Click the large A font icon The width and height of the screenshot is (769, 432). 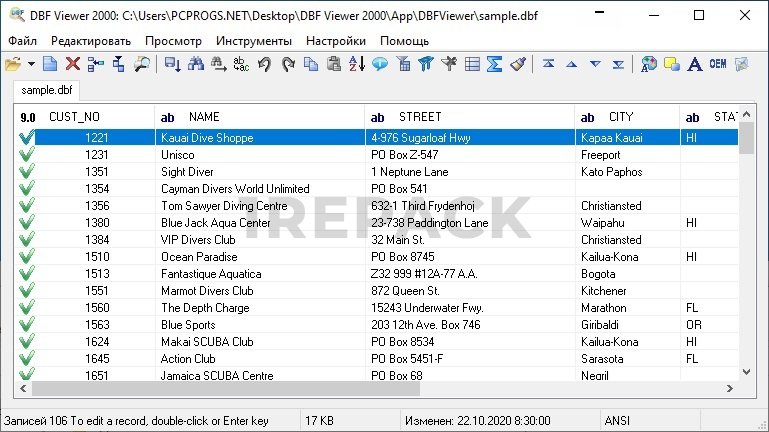[x=695, y=64]
